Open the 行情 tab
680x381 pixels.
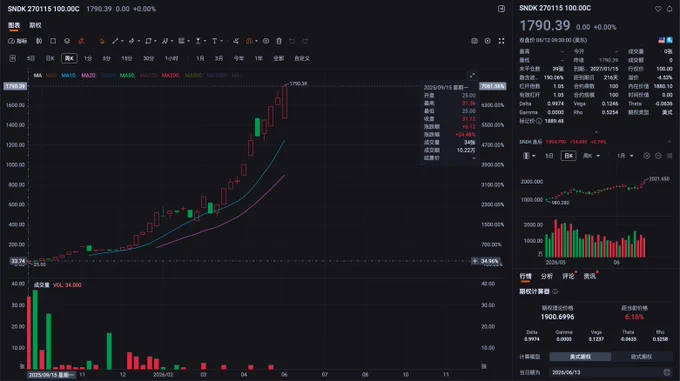tap(525, 276)
